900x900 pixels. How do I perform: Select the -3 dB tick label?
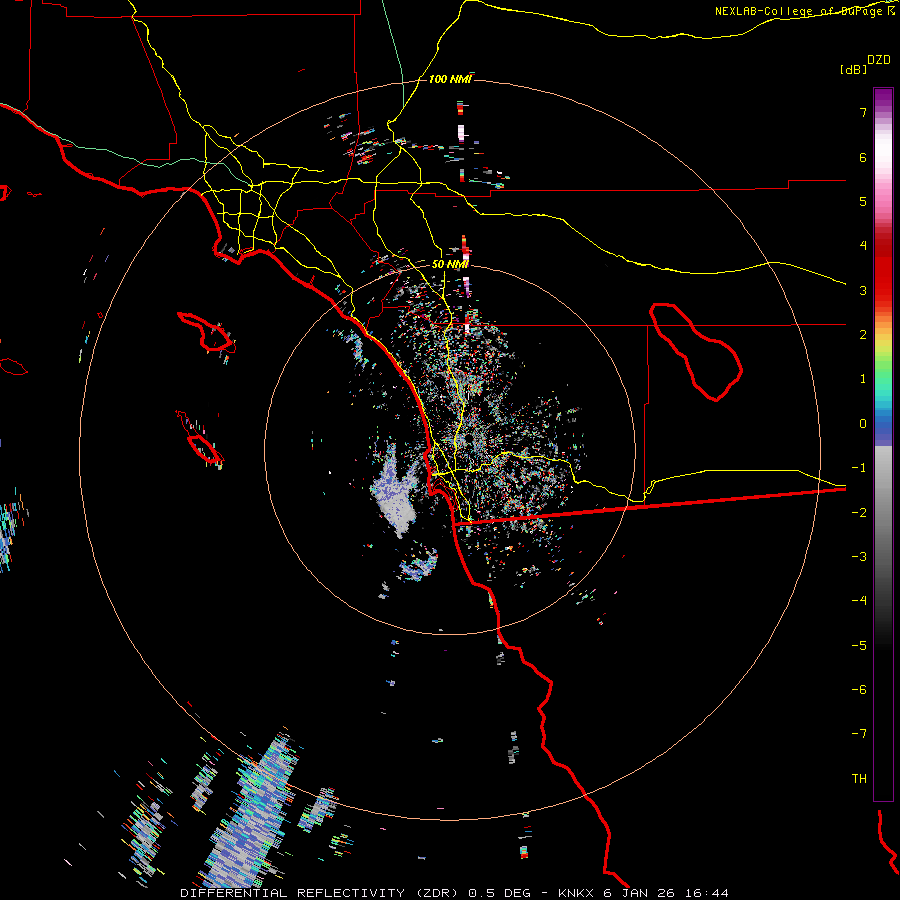click(x=859, y=557)
